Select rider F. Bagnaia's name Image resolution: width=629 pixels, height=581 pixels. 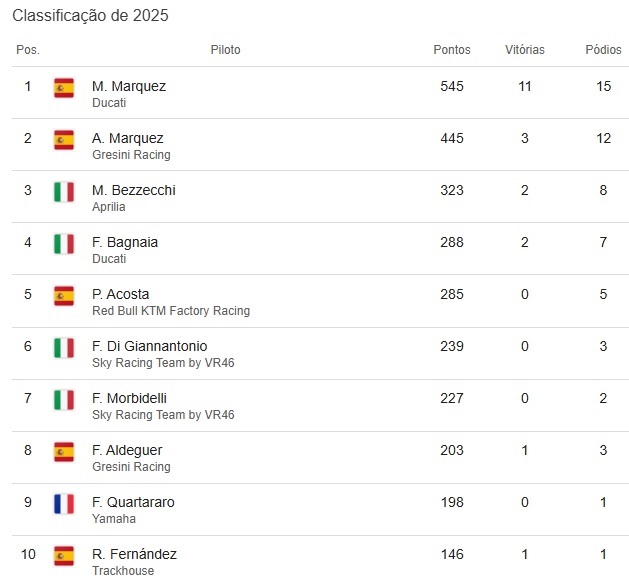point(125,242)
